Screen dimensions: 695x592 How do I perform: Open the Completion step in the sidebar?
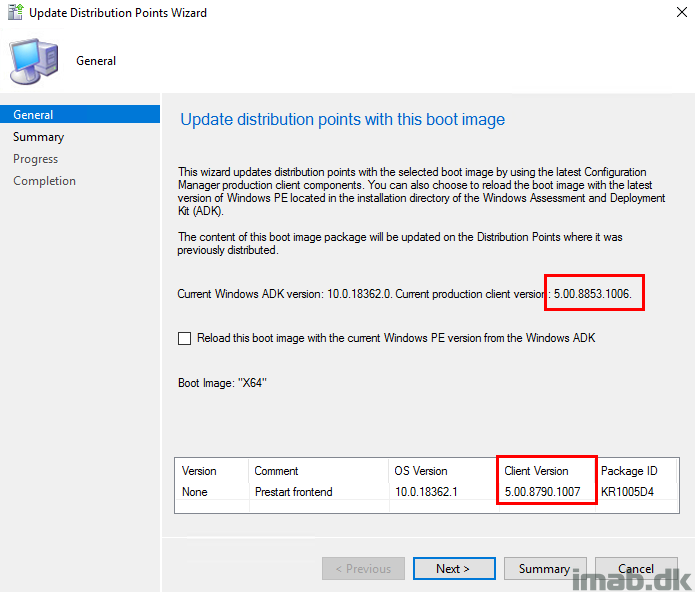click(x=44, y=181)
